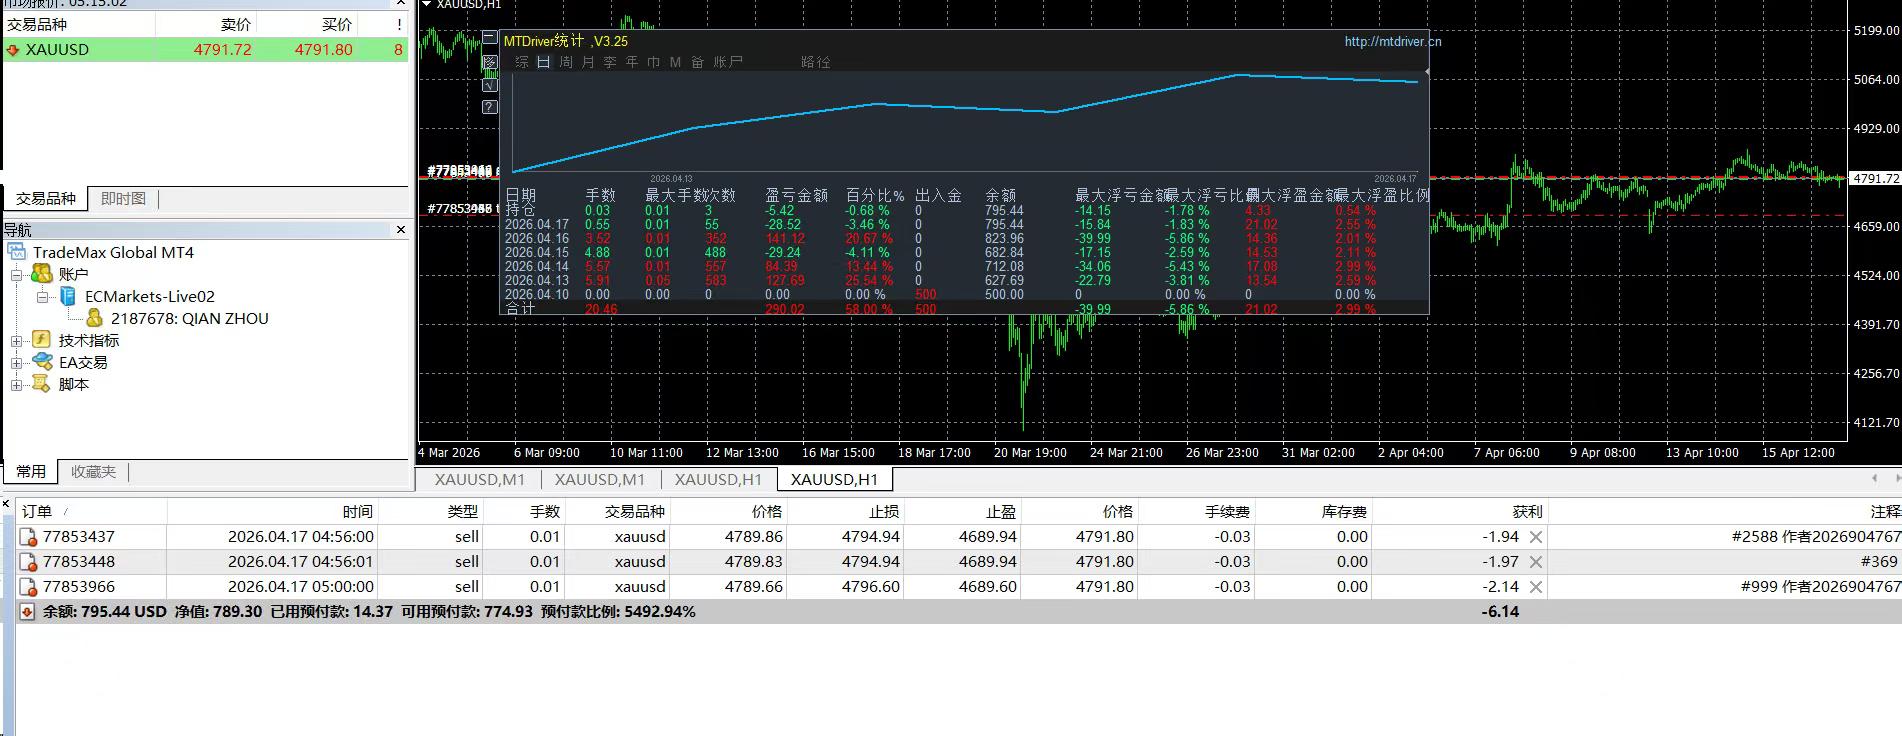This screenshot has width=1902, height=736.
Task: Select account 2187678: QIAN ZHOU
Action: point(189,318)
